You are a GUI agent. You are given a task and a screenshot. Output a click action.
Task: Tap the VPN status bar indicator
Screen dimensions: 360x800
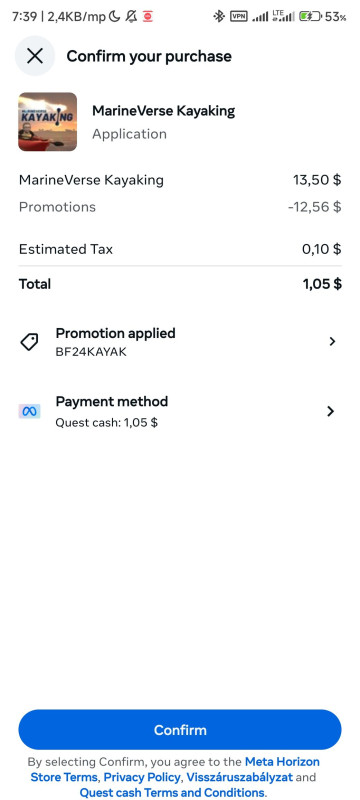239,16
